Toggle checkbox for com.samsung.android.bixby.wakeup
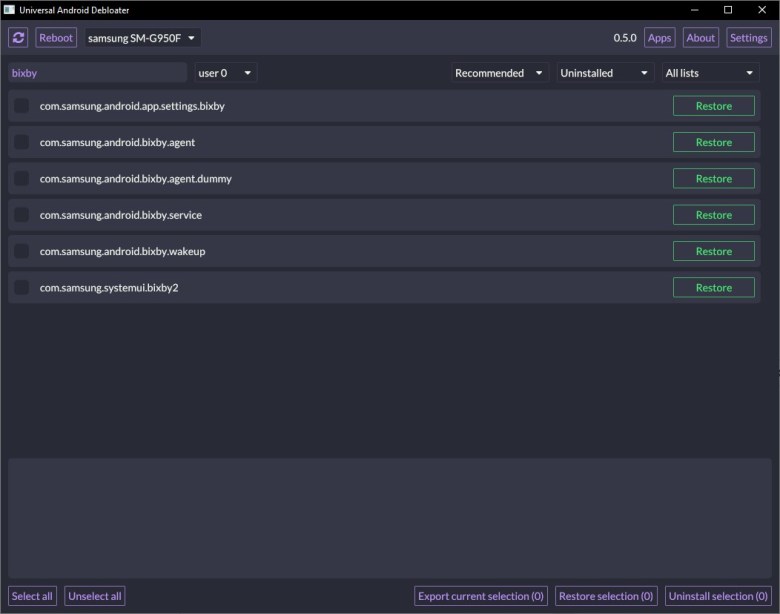 21,251
